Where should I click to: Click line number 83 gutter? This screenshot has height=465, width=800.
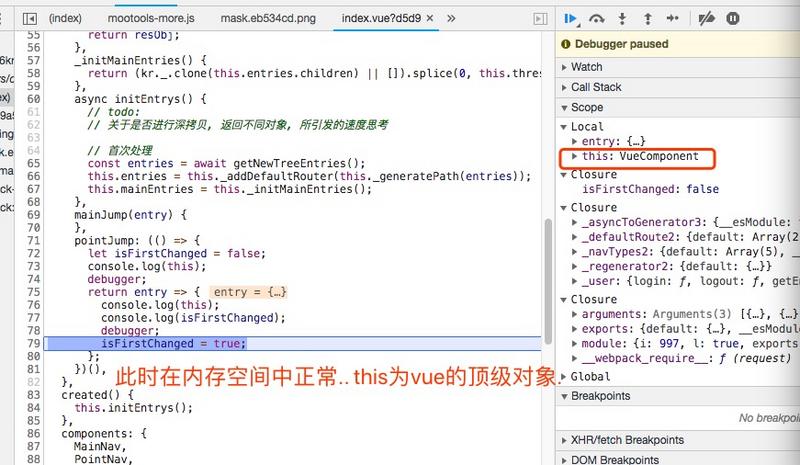click(33, 395)
